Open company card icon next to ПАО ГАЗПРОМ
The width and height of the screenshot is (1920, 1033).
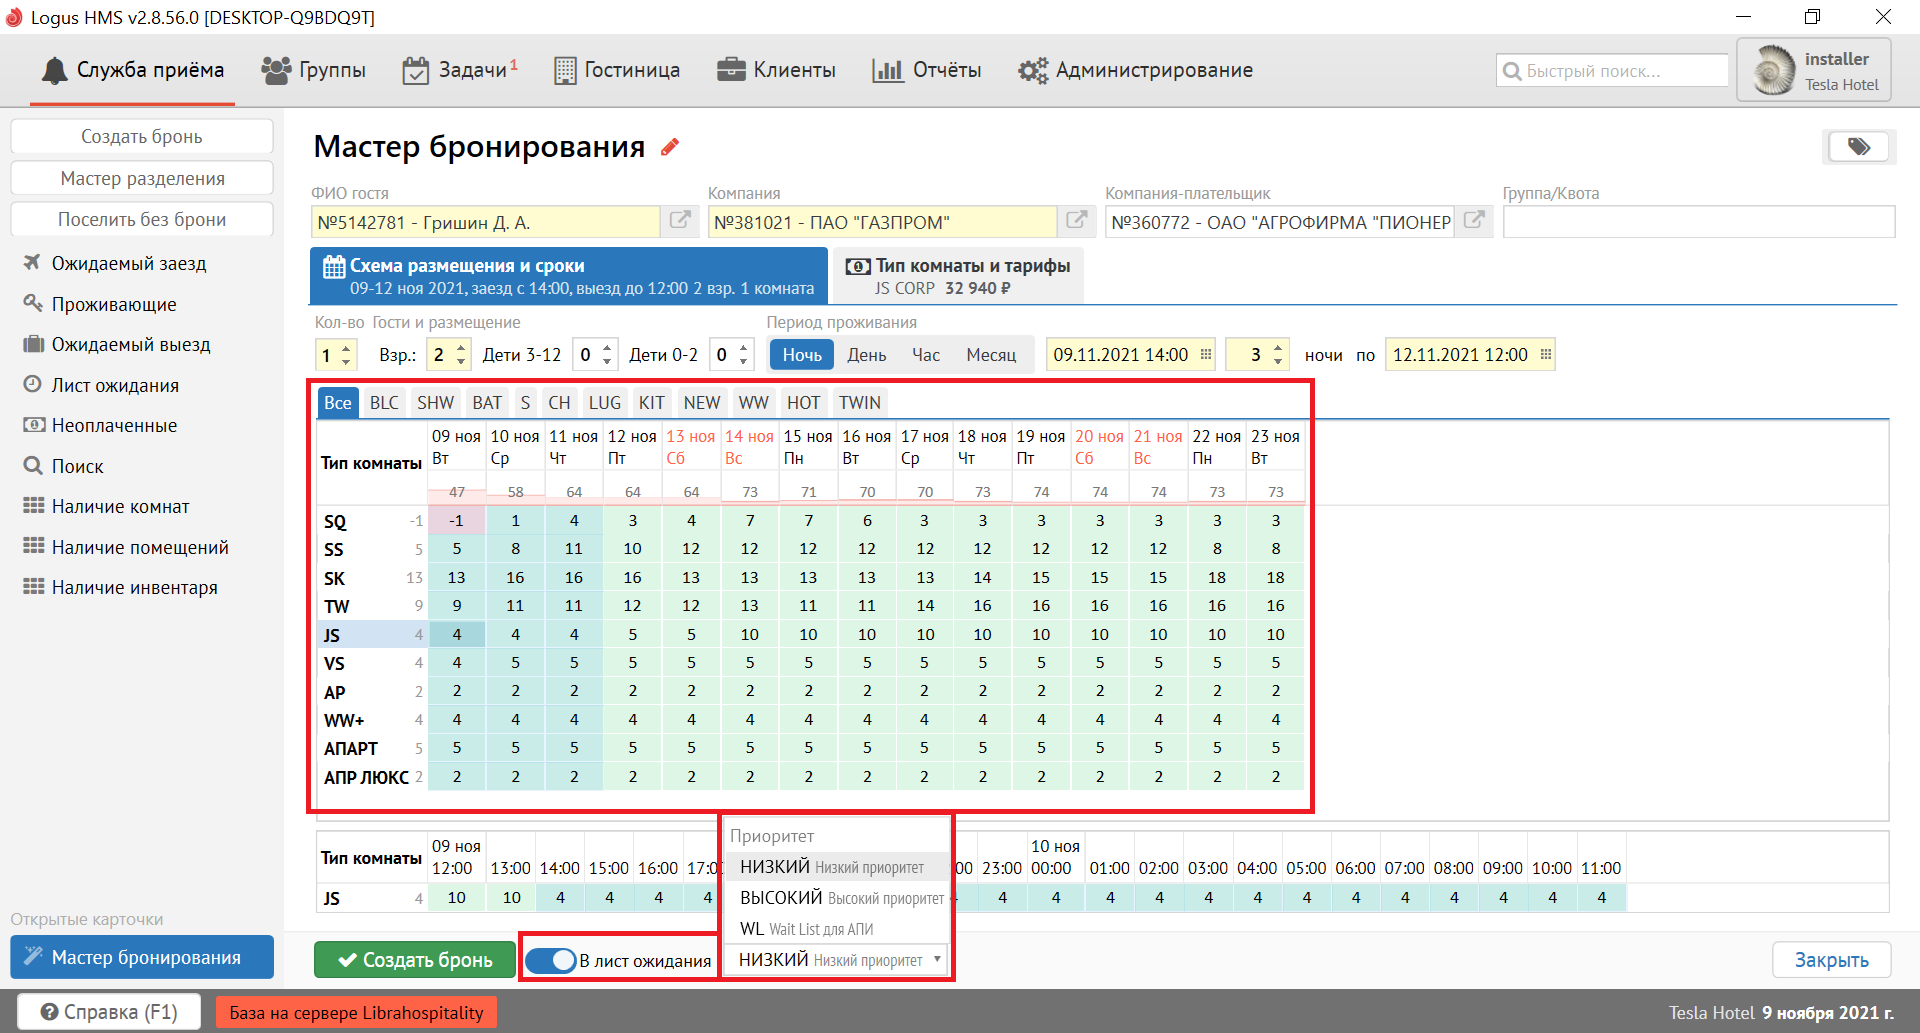pos(1077,221)
